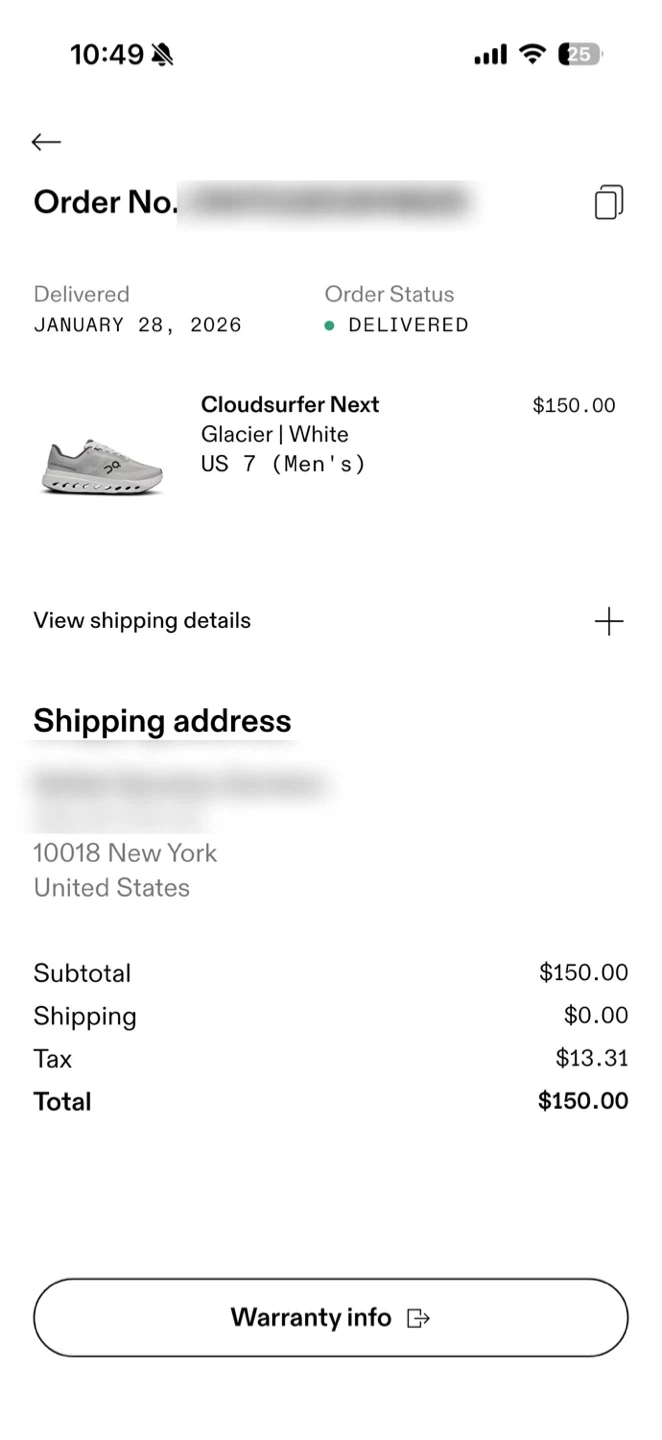Tap the silent mode bell icon

point(162,55)
